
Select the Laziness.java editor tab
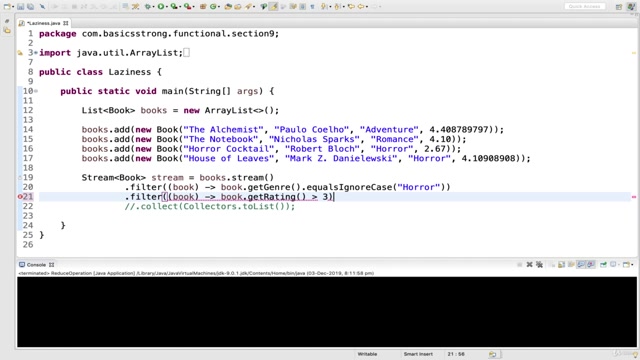43,23
